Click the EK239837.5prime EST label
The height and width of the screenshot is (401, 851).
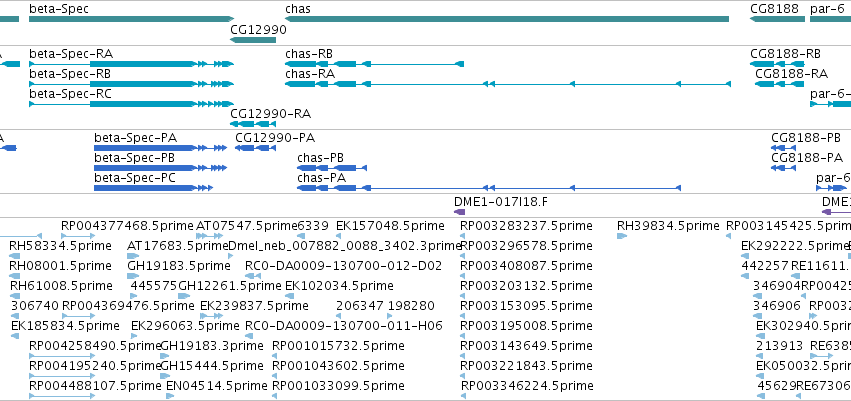pyautogui.click(x=255, y=305)
